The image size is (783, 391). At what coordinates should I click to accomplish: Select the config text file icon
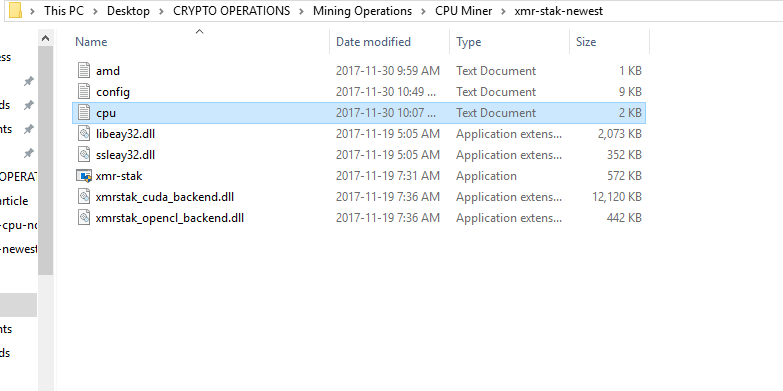point(84,91)
